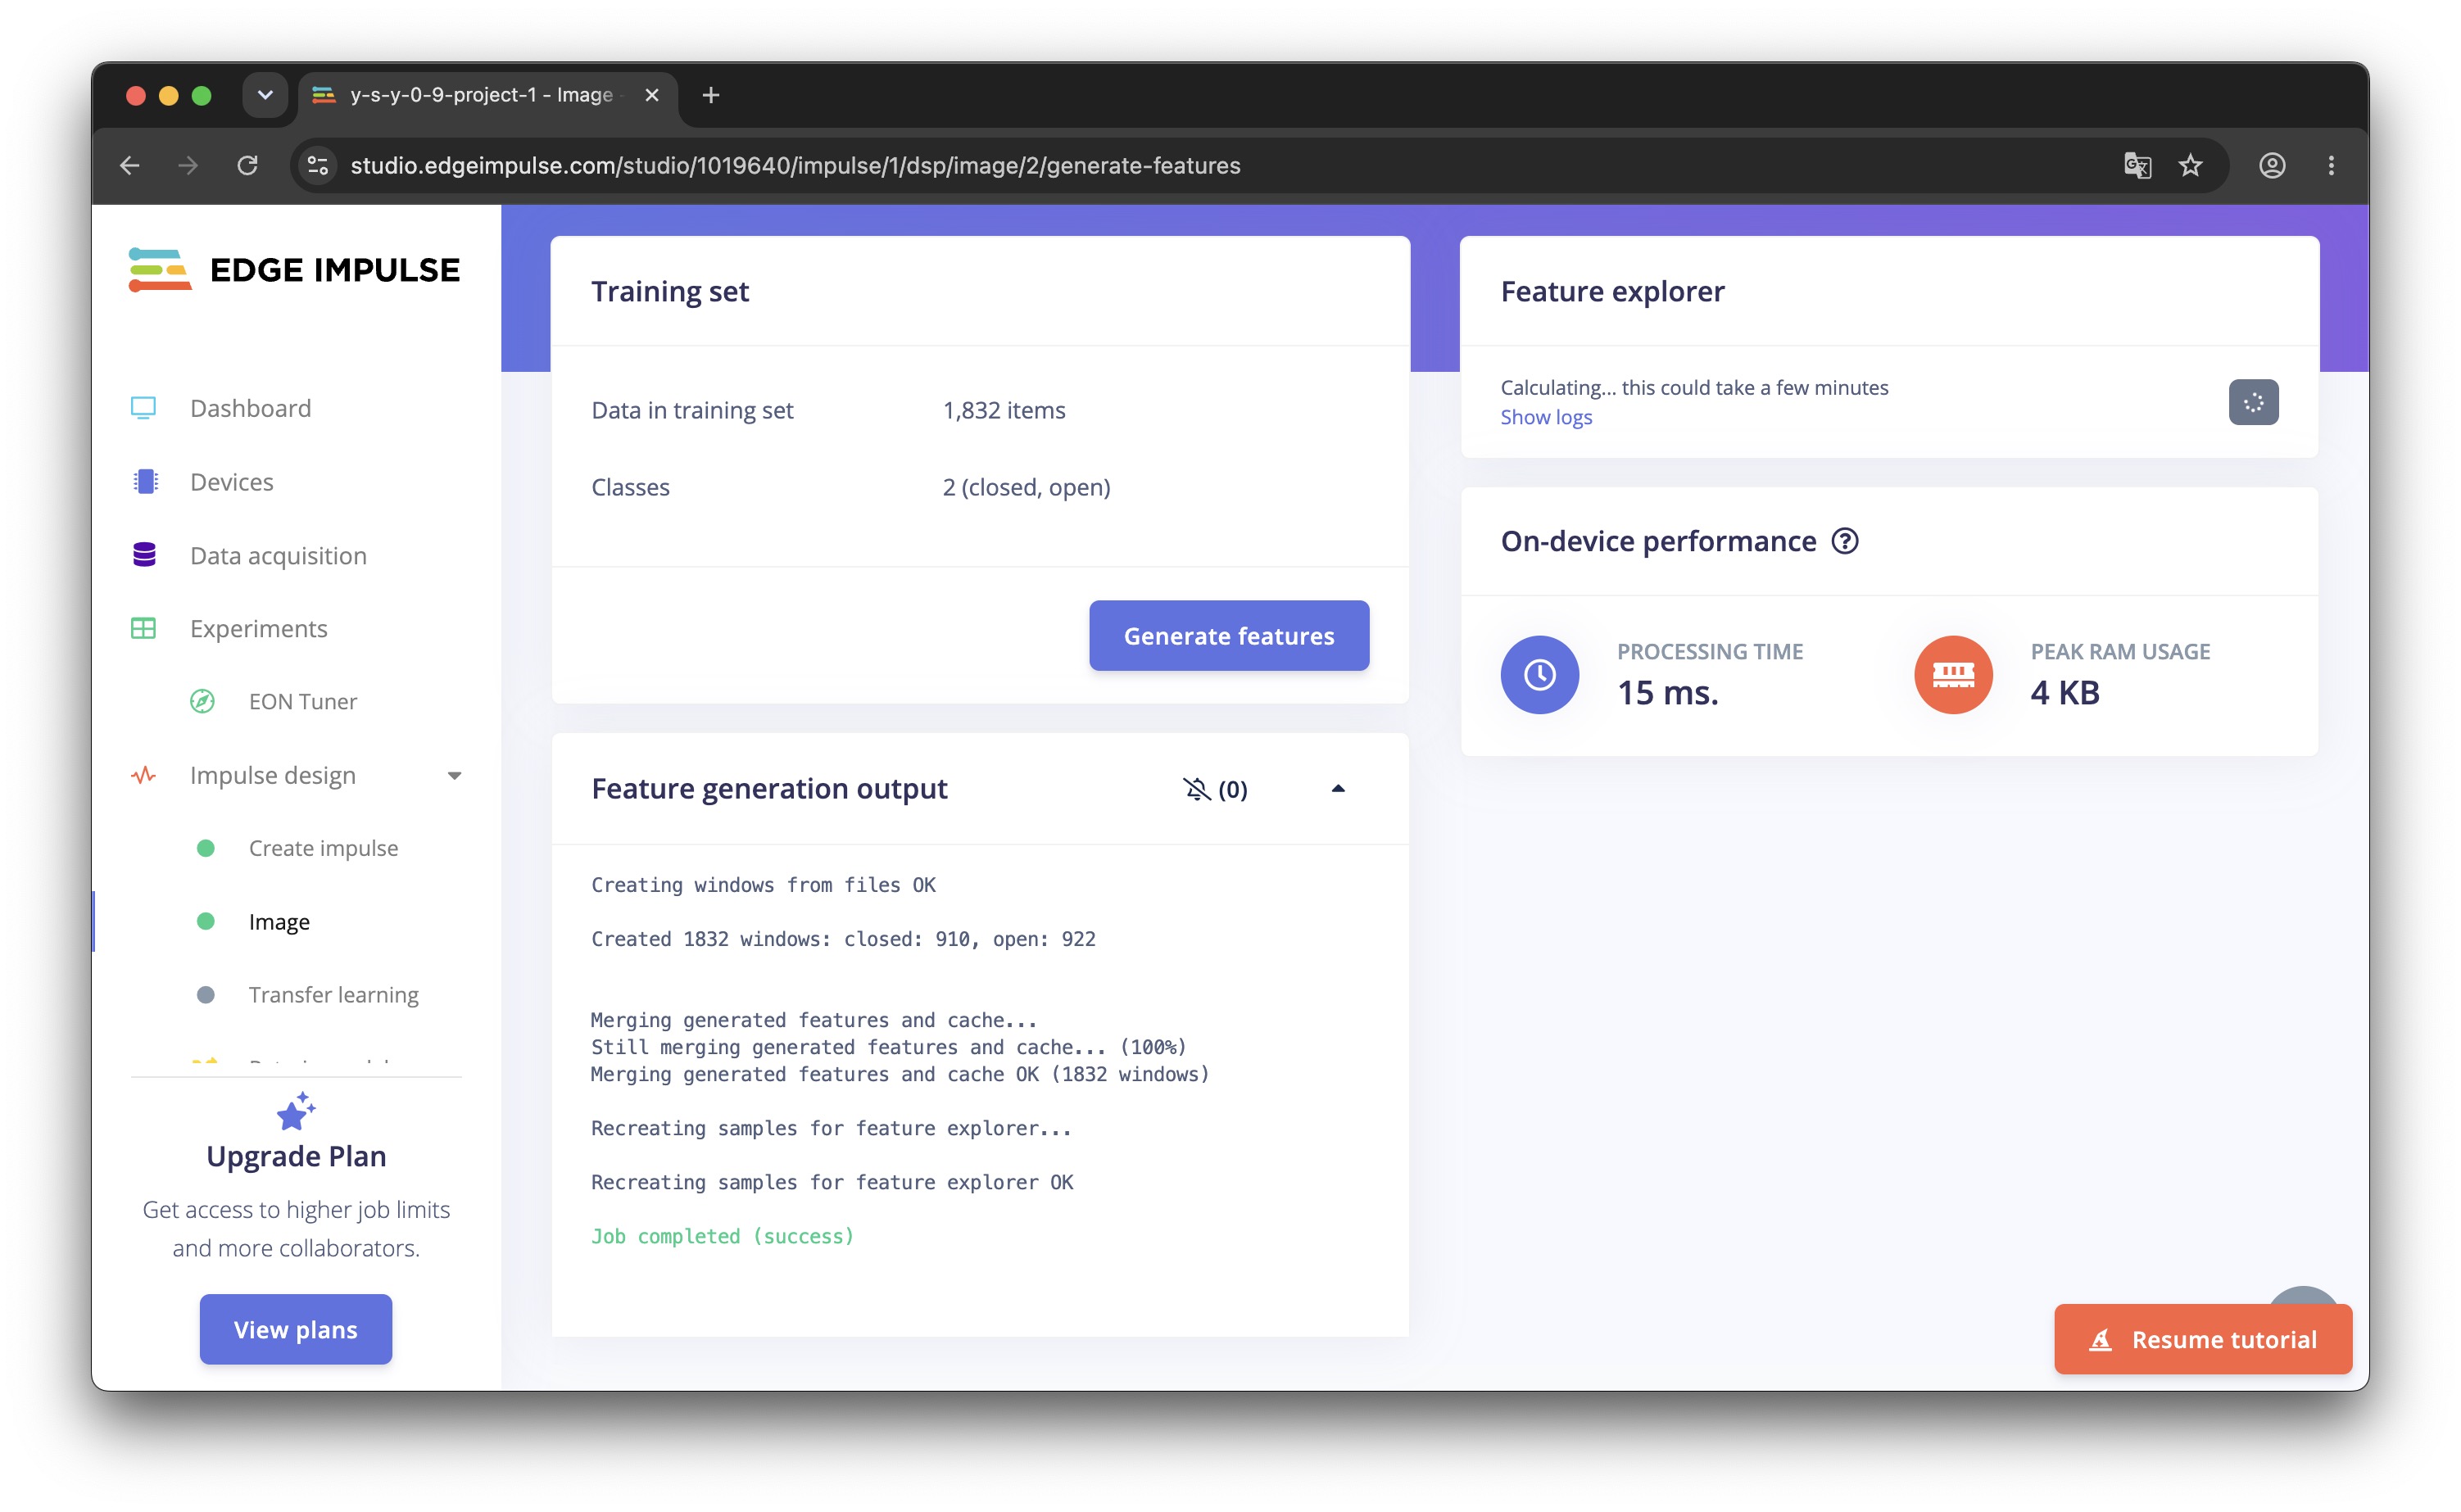Viewport: 2461px width, 1512px height.
Task: Select the Image processing block
Action: point(279,921)
